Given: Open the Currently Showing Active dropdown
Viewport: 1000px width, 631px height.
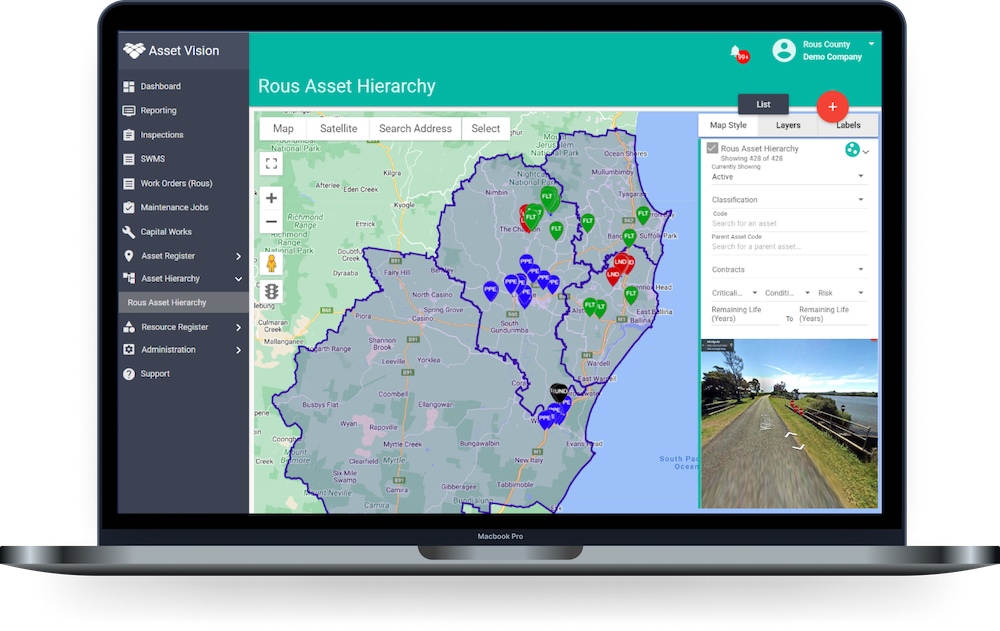Looking at the screenshot, I should click(x=789, y=177).
